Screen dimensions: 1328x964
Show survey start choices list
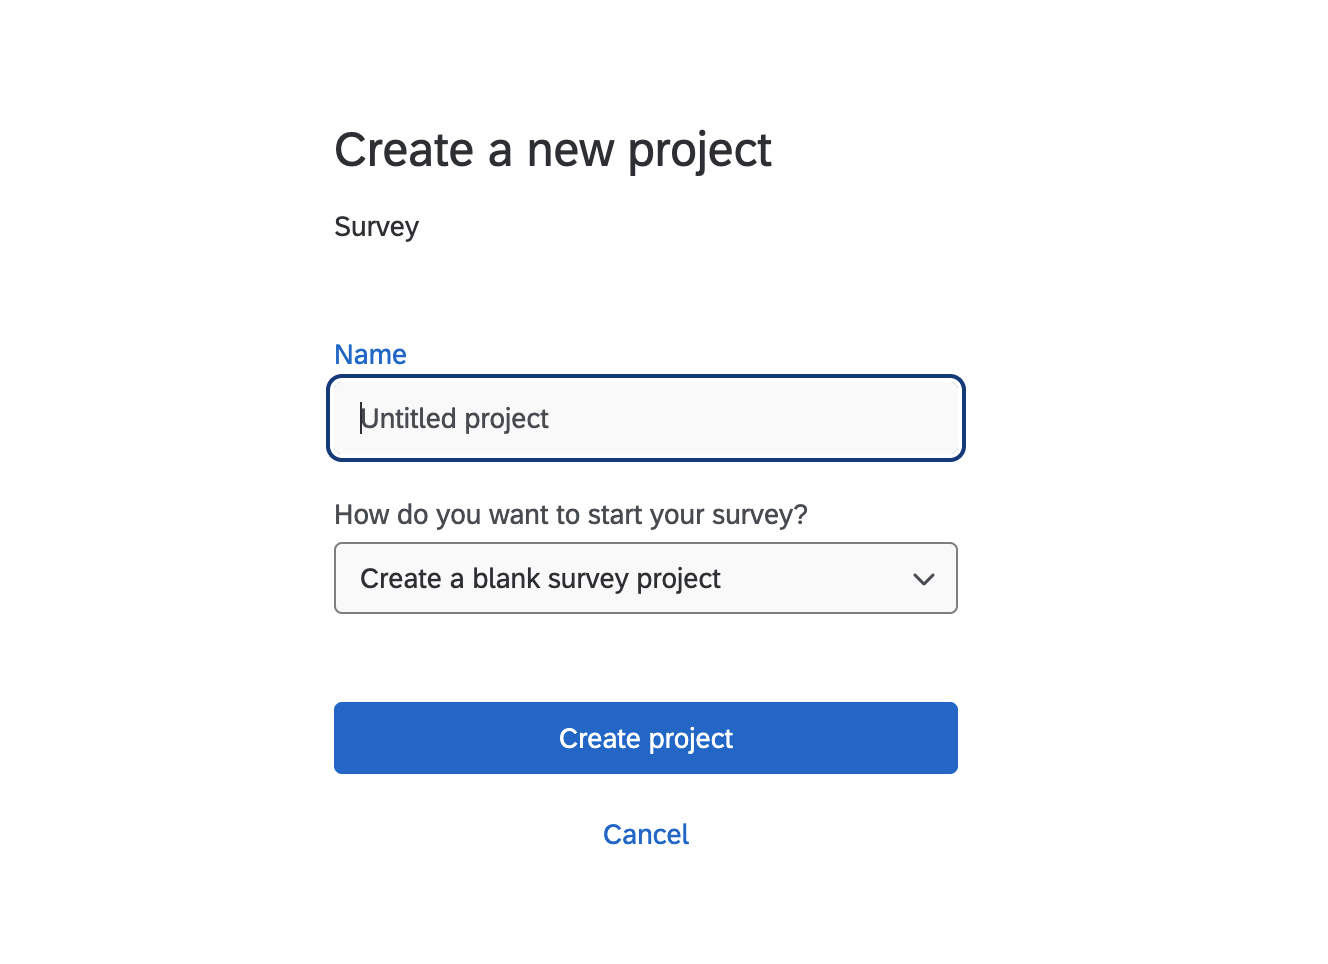tap(645, 578)
